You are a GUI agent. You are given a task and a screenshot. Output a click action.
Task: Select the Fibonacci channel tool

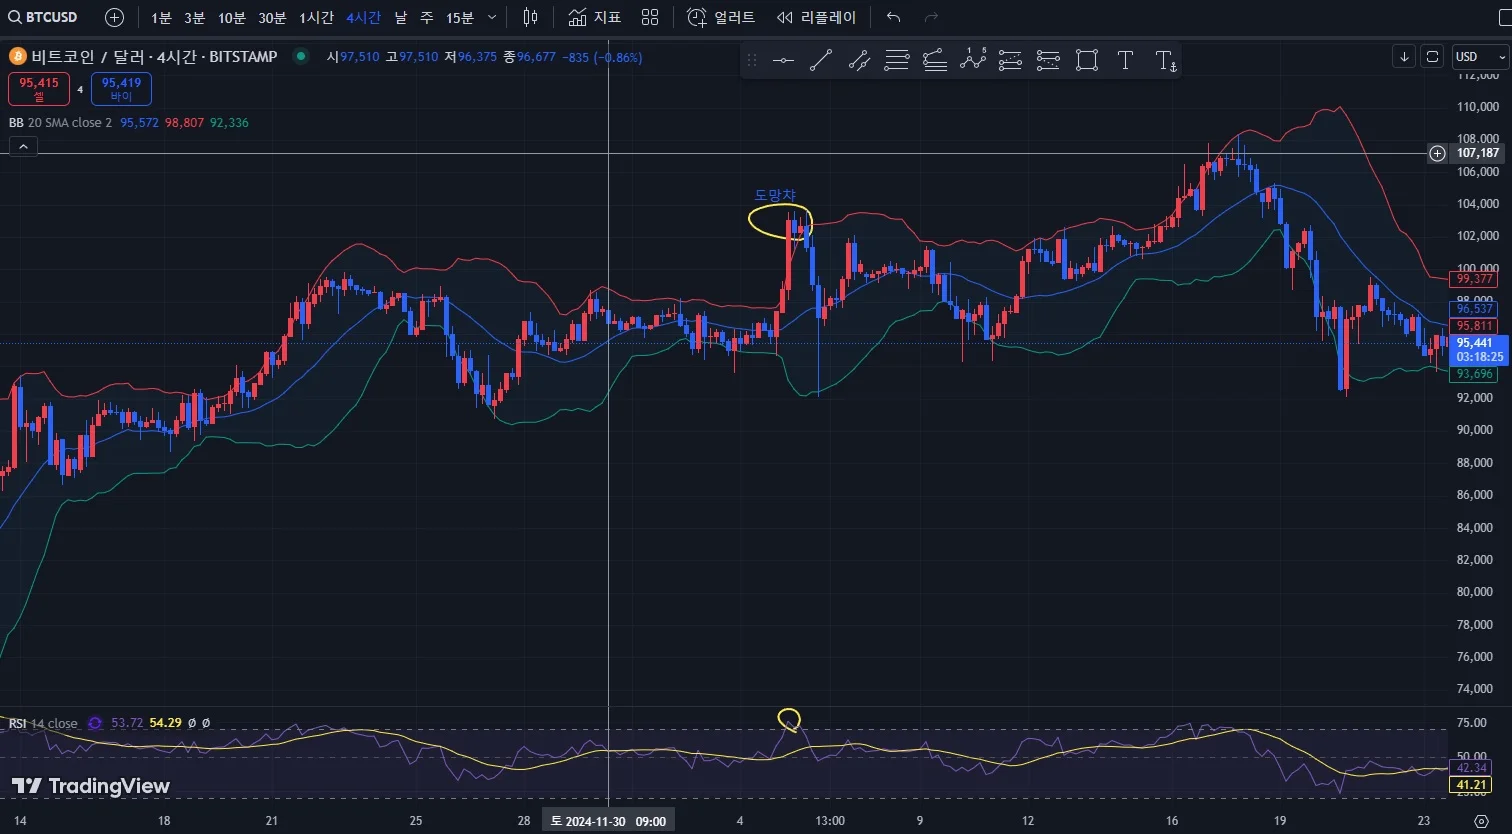click(x=935, y=61)
